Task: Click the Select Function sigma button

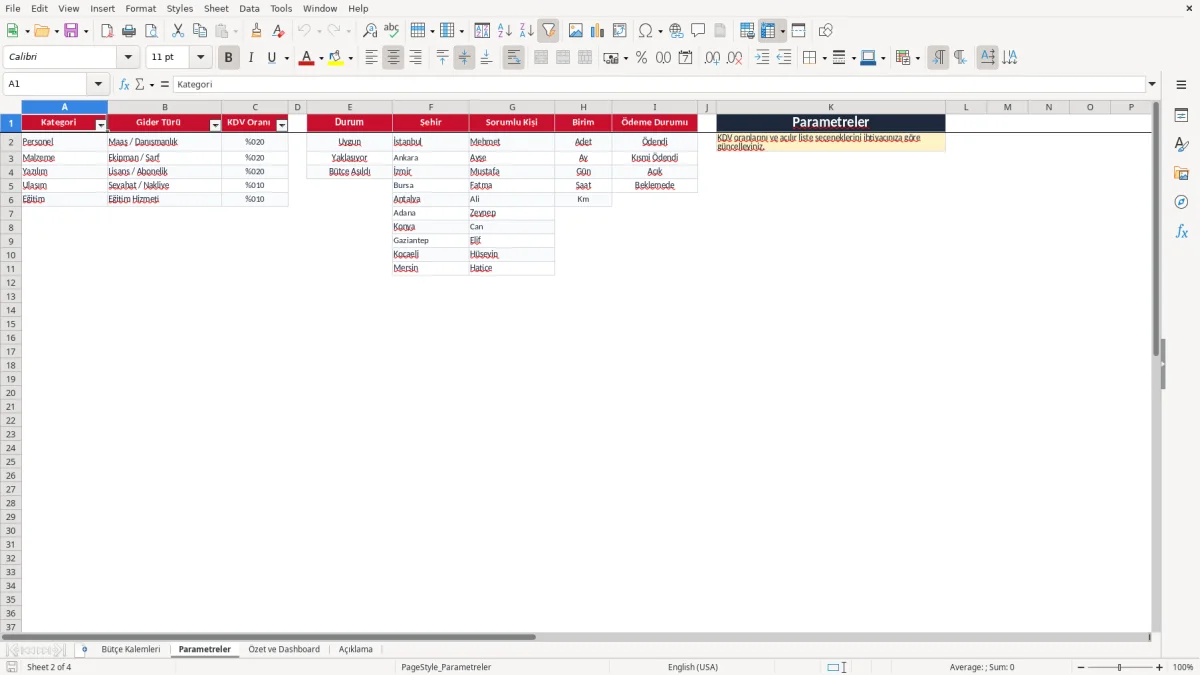Action: (140, 84)
